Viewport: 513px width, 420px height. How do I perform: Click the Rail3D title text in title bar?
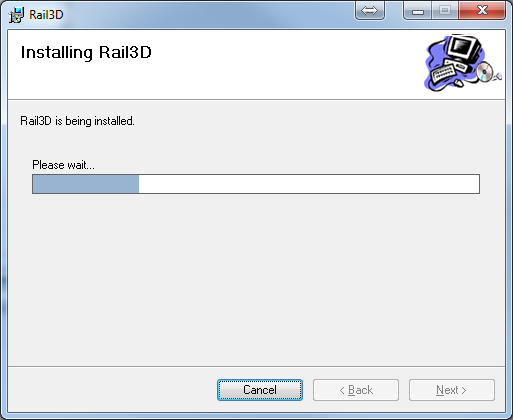click(46, 15)
